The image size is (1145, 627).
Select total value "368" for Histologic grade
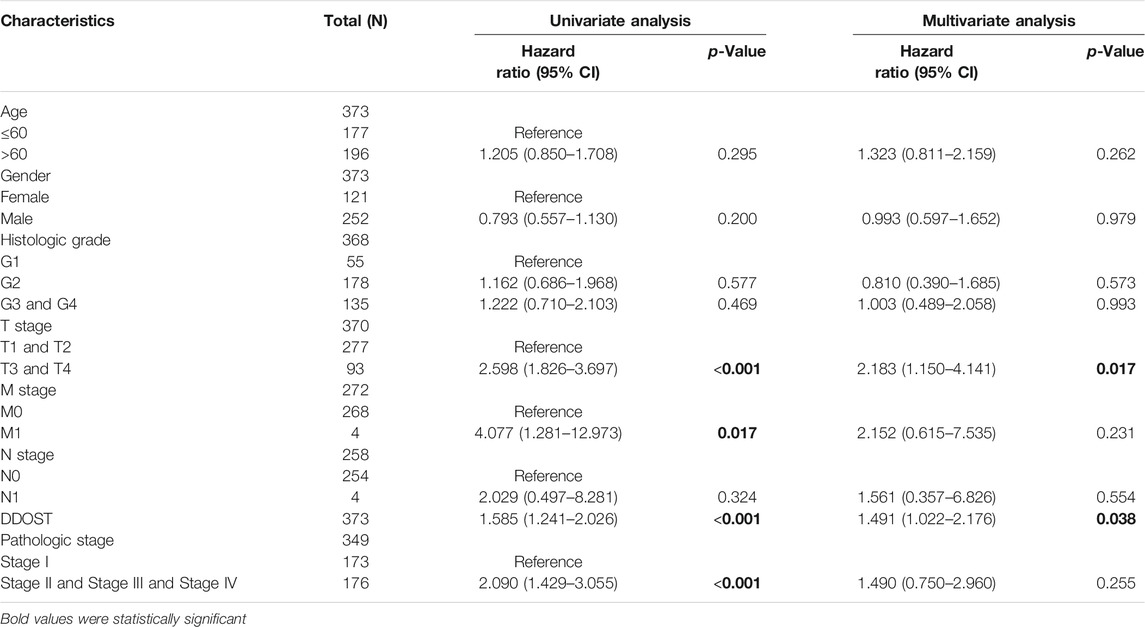pos(356,241)
